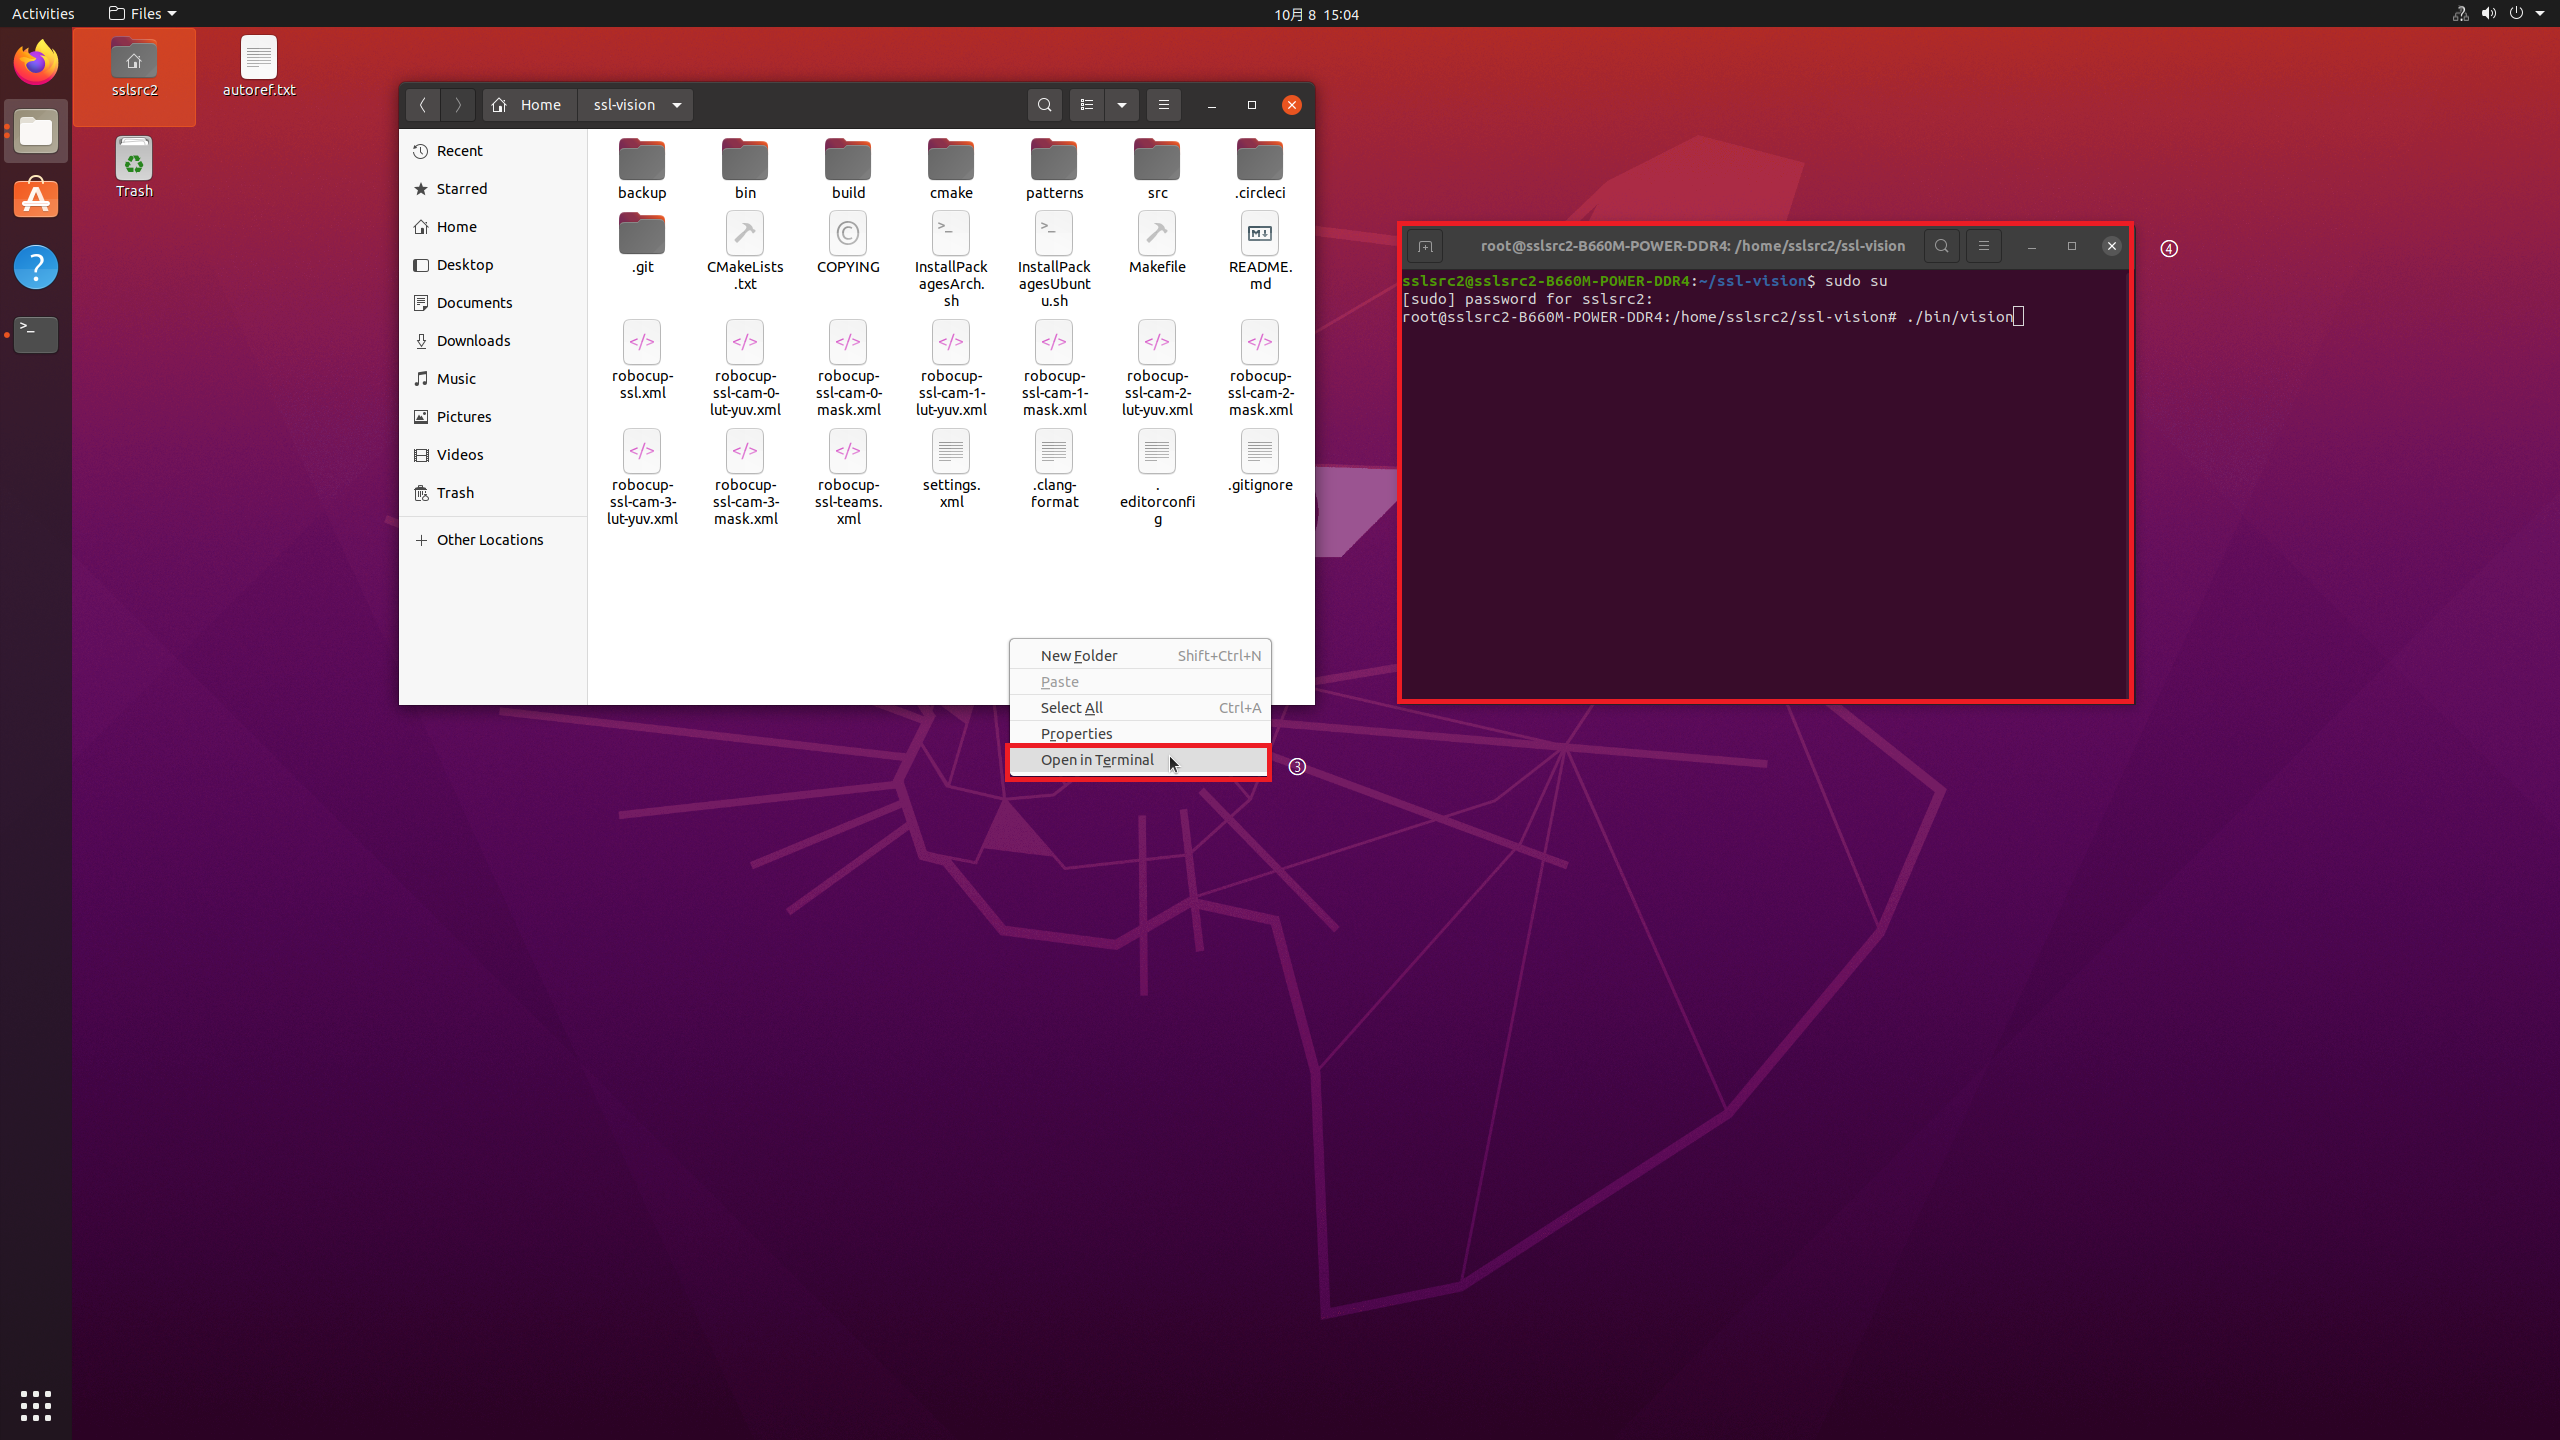This screenshot has width=2560, height=1440.
Task: Select Music in sidebar
Action: click(x=493, y=379)
